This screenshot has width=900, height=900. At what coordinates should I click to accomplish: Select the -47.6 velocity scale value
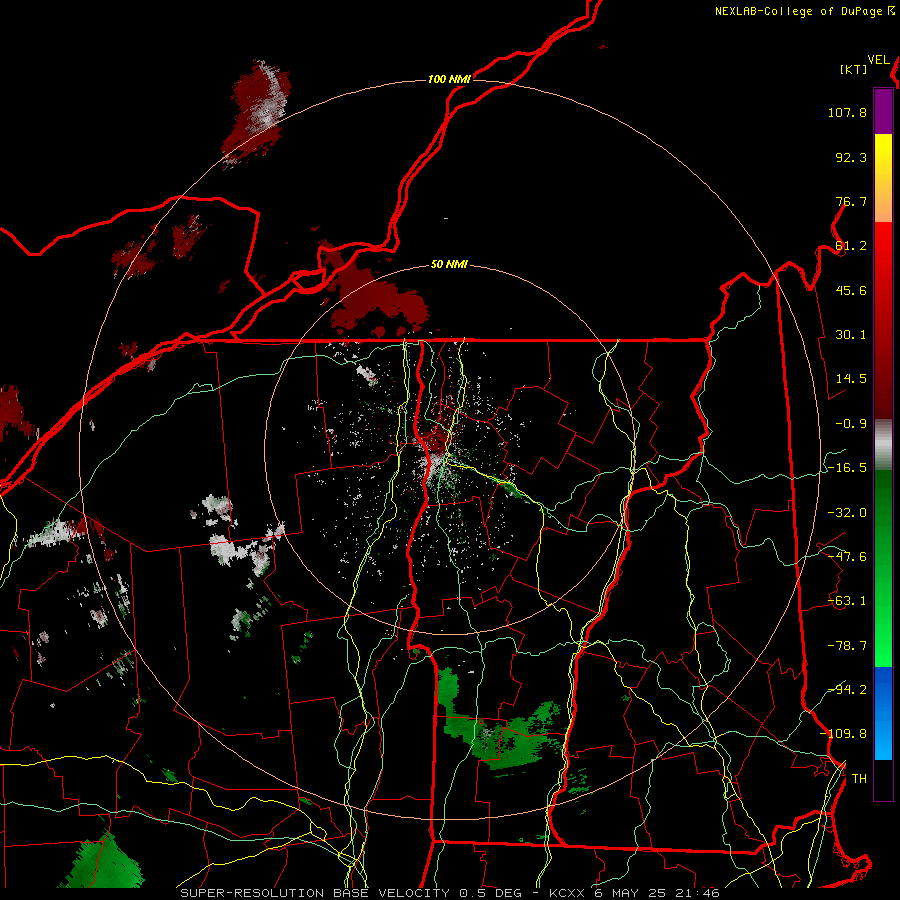847,557
